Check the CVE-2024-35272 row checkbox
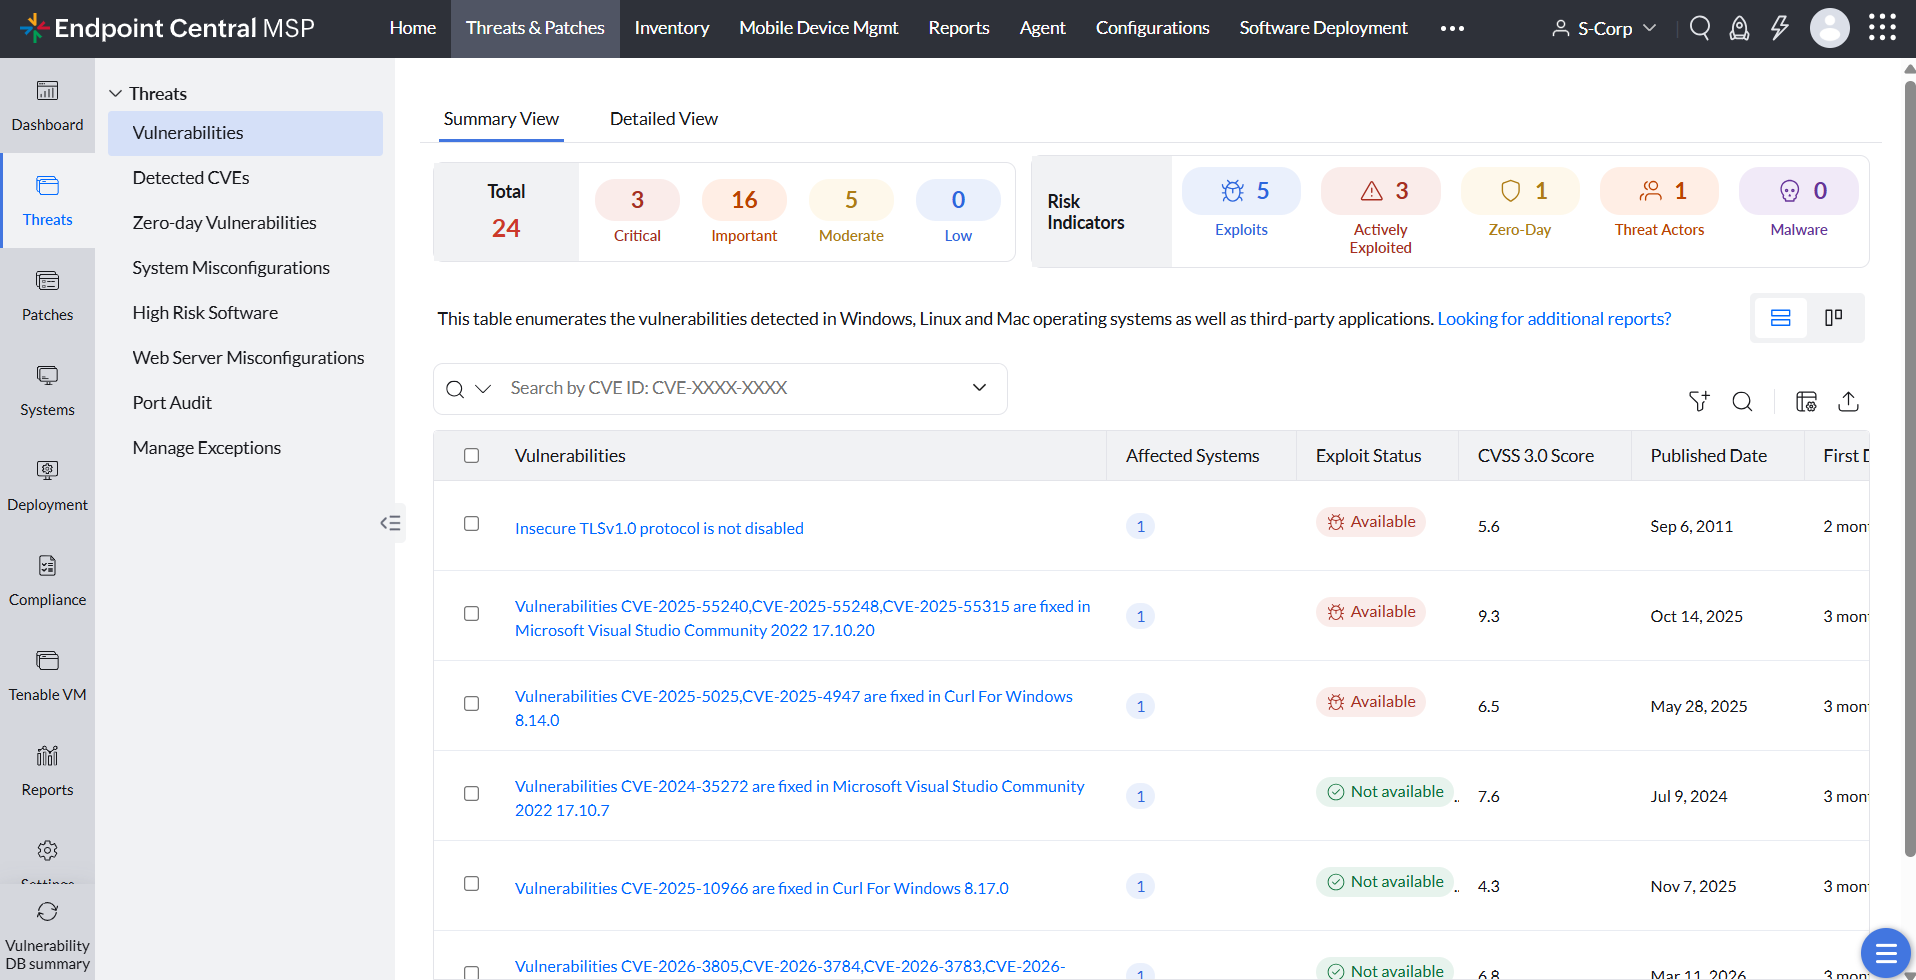1916x980 pixels. (x=472, y=793)
